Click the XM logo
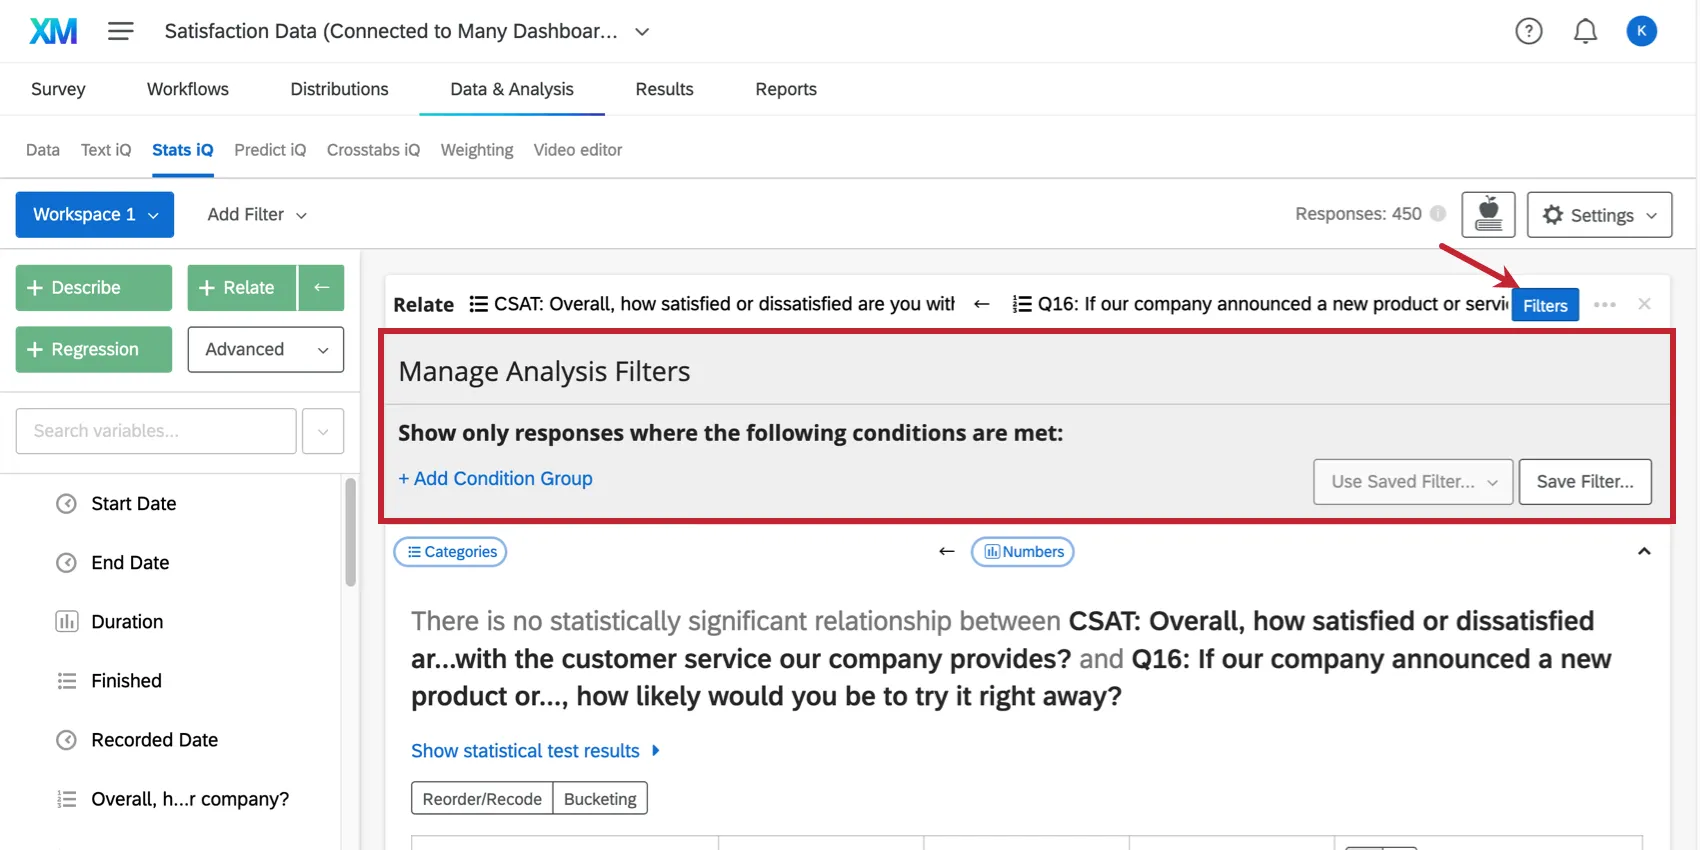 click(x=53, y=31)
